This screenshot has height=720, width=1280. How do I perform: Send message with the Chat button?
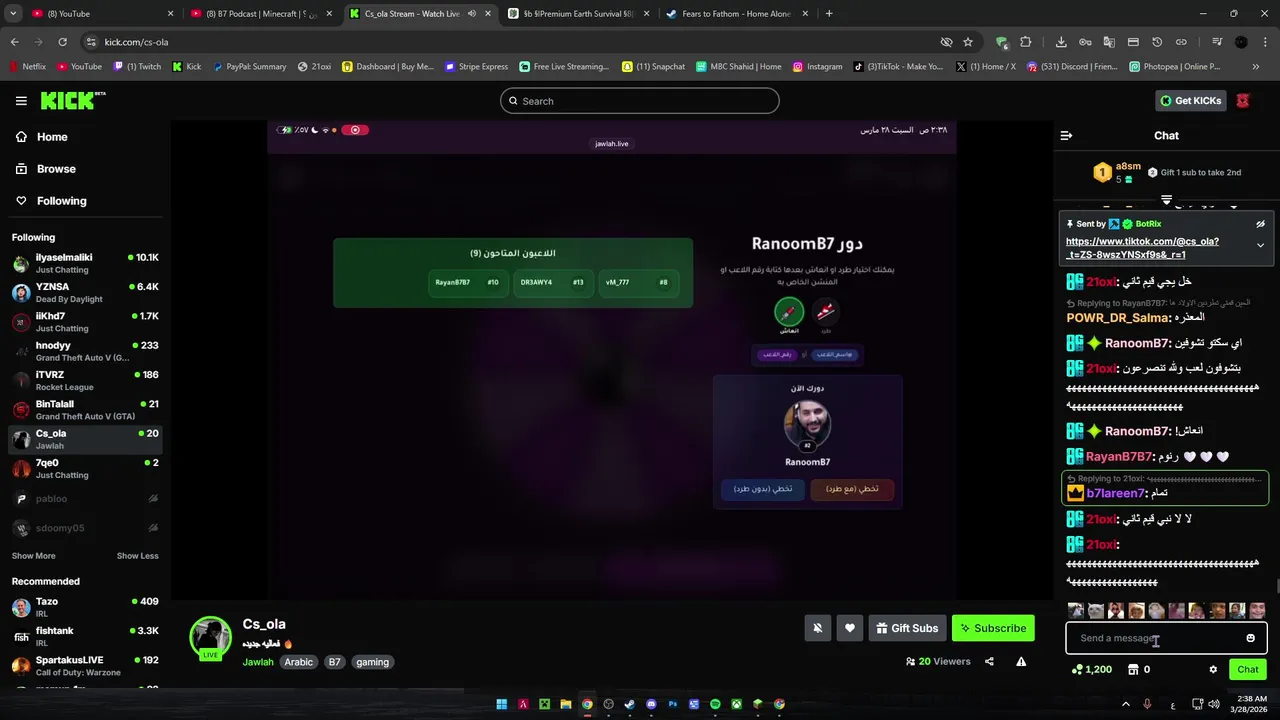coord(1248,669)
